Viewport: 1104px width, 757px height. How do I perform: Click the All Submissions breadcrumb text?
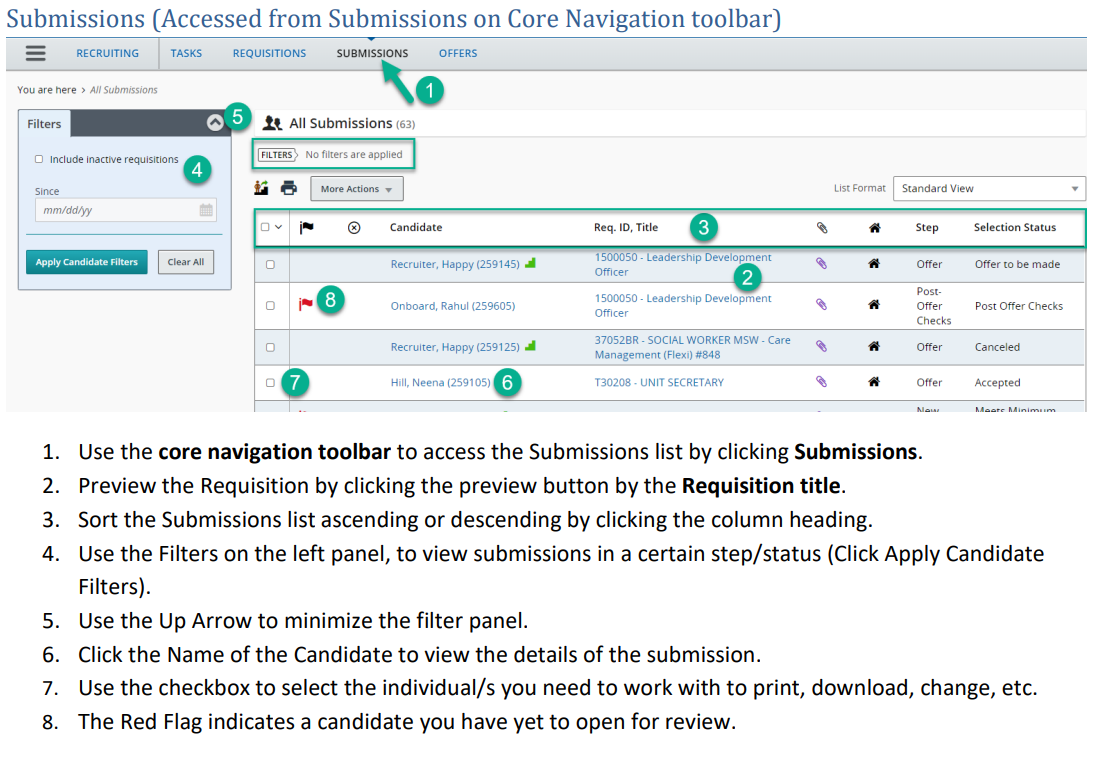coord(123,90)
